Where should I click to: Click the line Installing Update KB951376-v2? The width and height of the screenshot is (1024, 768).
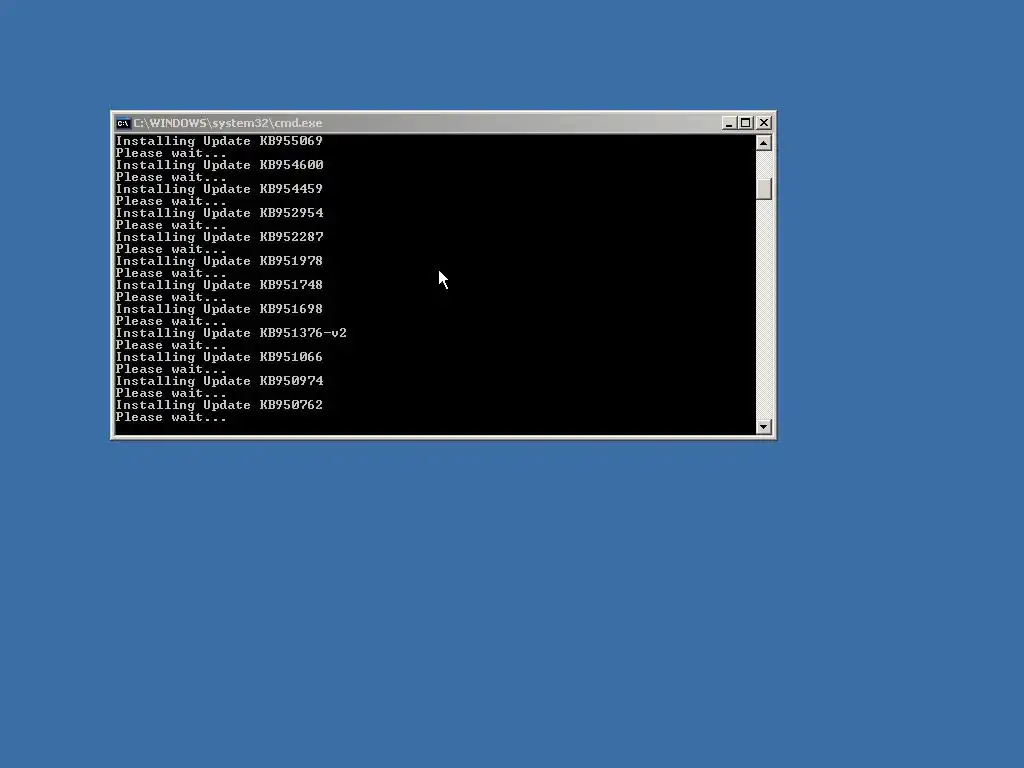coord(231,333)
